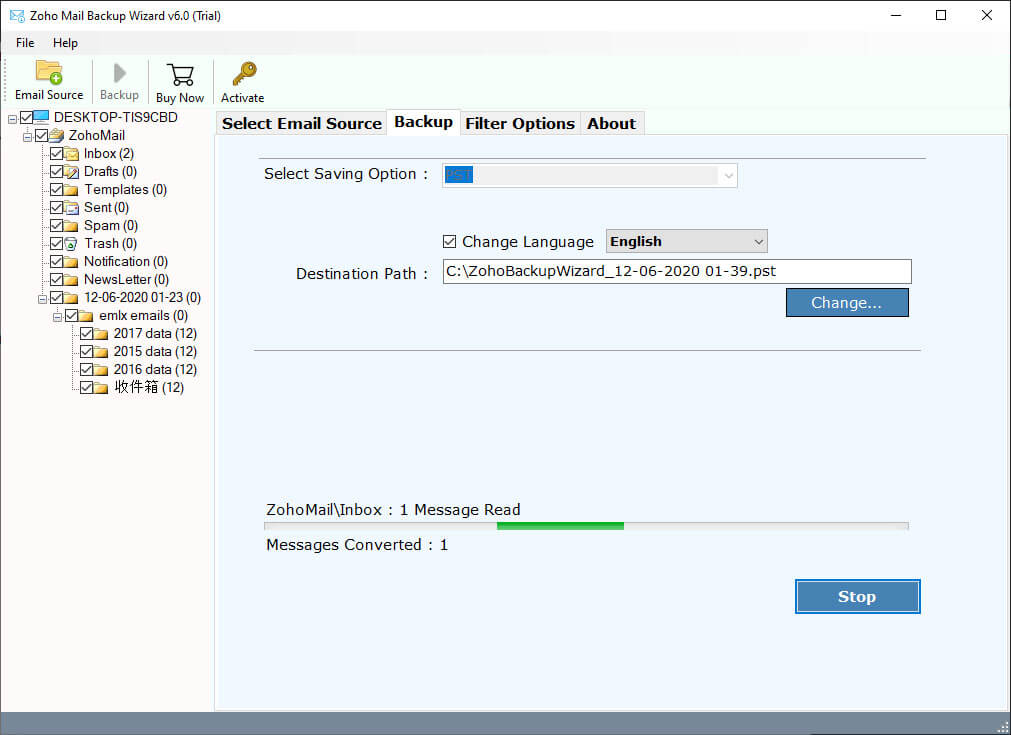Uncheck the Drafts (0) checkbox
The width and height of the screenshot is (1011, 735).
pos(56,172)
